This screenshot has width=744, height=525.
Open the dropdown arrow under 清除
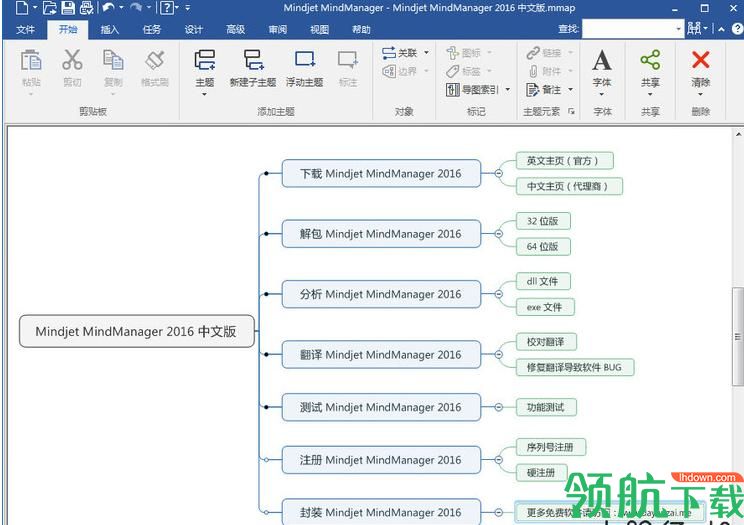click(x=700, y=94)
